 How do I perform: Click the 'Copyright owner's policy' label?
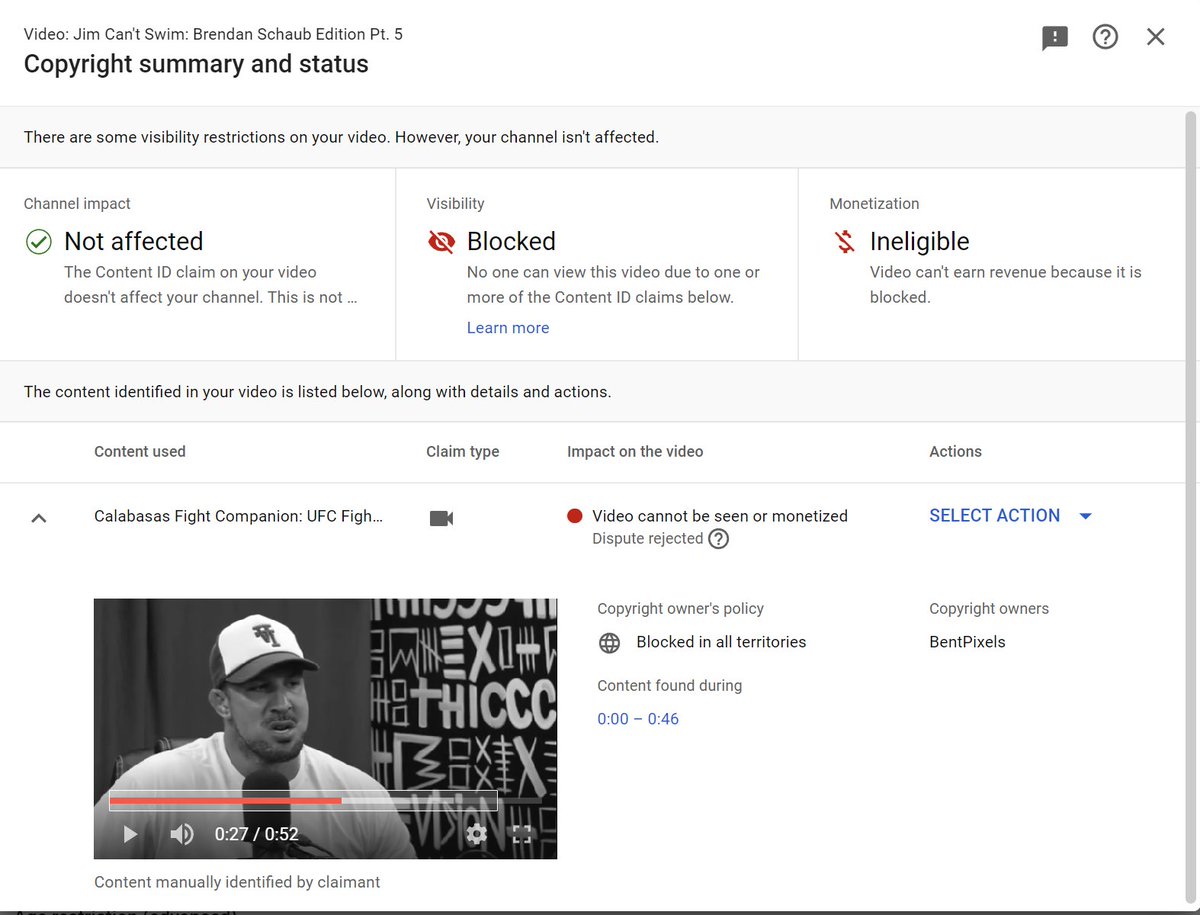[x=680, y=609]
